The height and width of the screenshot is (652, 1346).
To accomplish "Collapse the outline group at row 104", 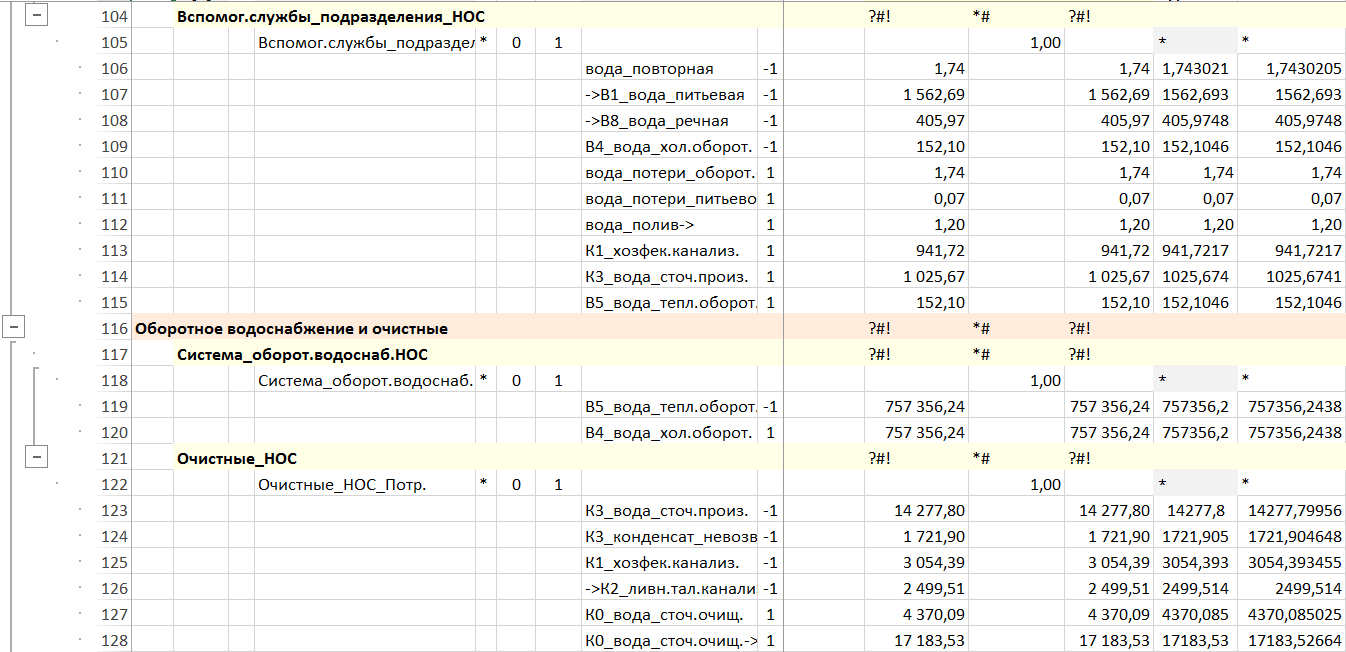I will coord(37,17).
